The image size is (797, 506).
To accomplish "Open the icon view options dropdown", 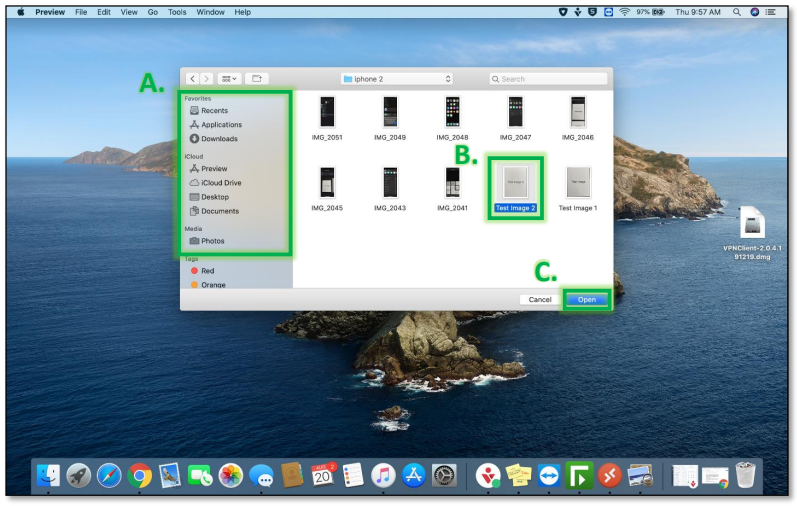I will [228, 78].
